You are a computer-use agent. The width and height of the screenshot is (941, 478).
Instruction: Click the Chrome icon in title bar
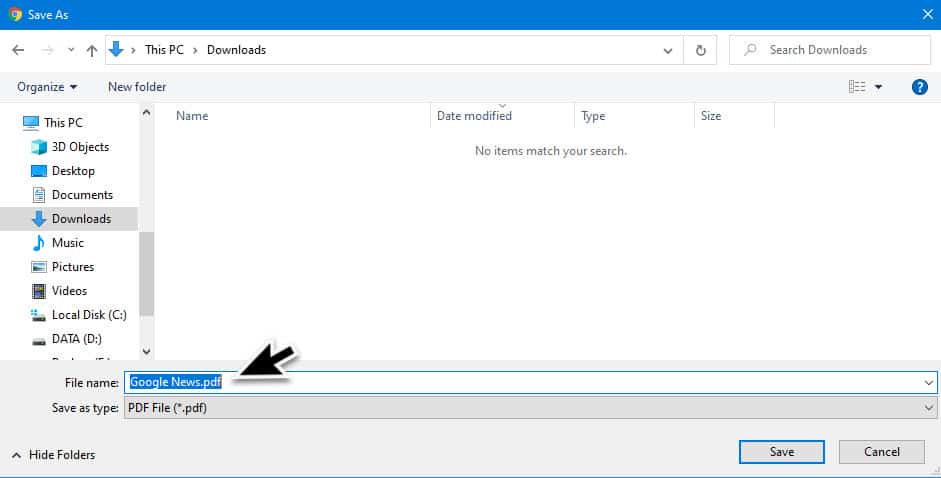pos(15,14)
